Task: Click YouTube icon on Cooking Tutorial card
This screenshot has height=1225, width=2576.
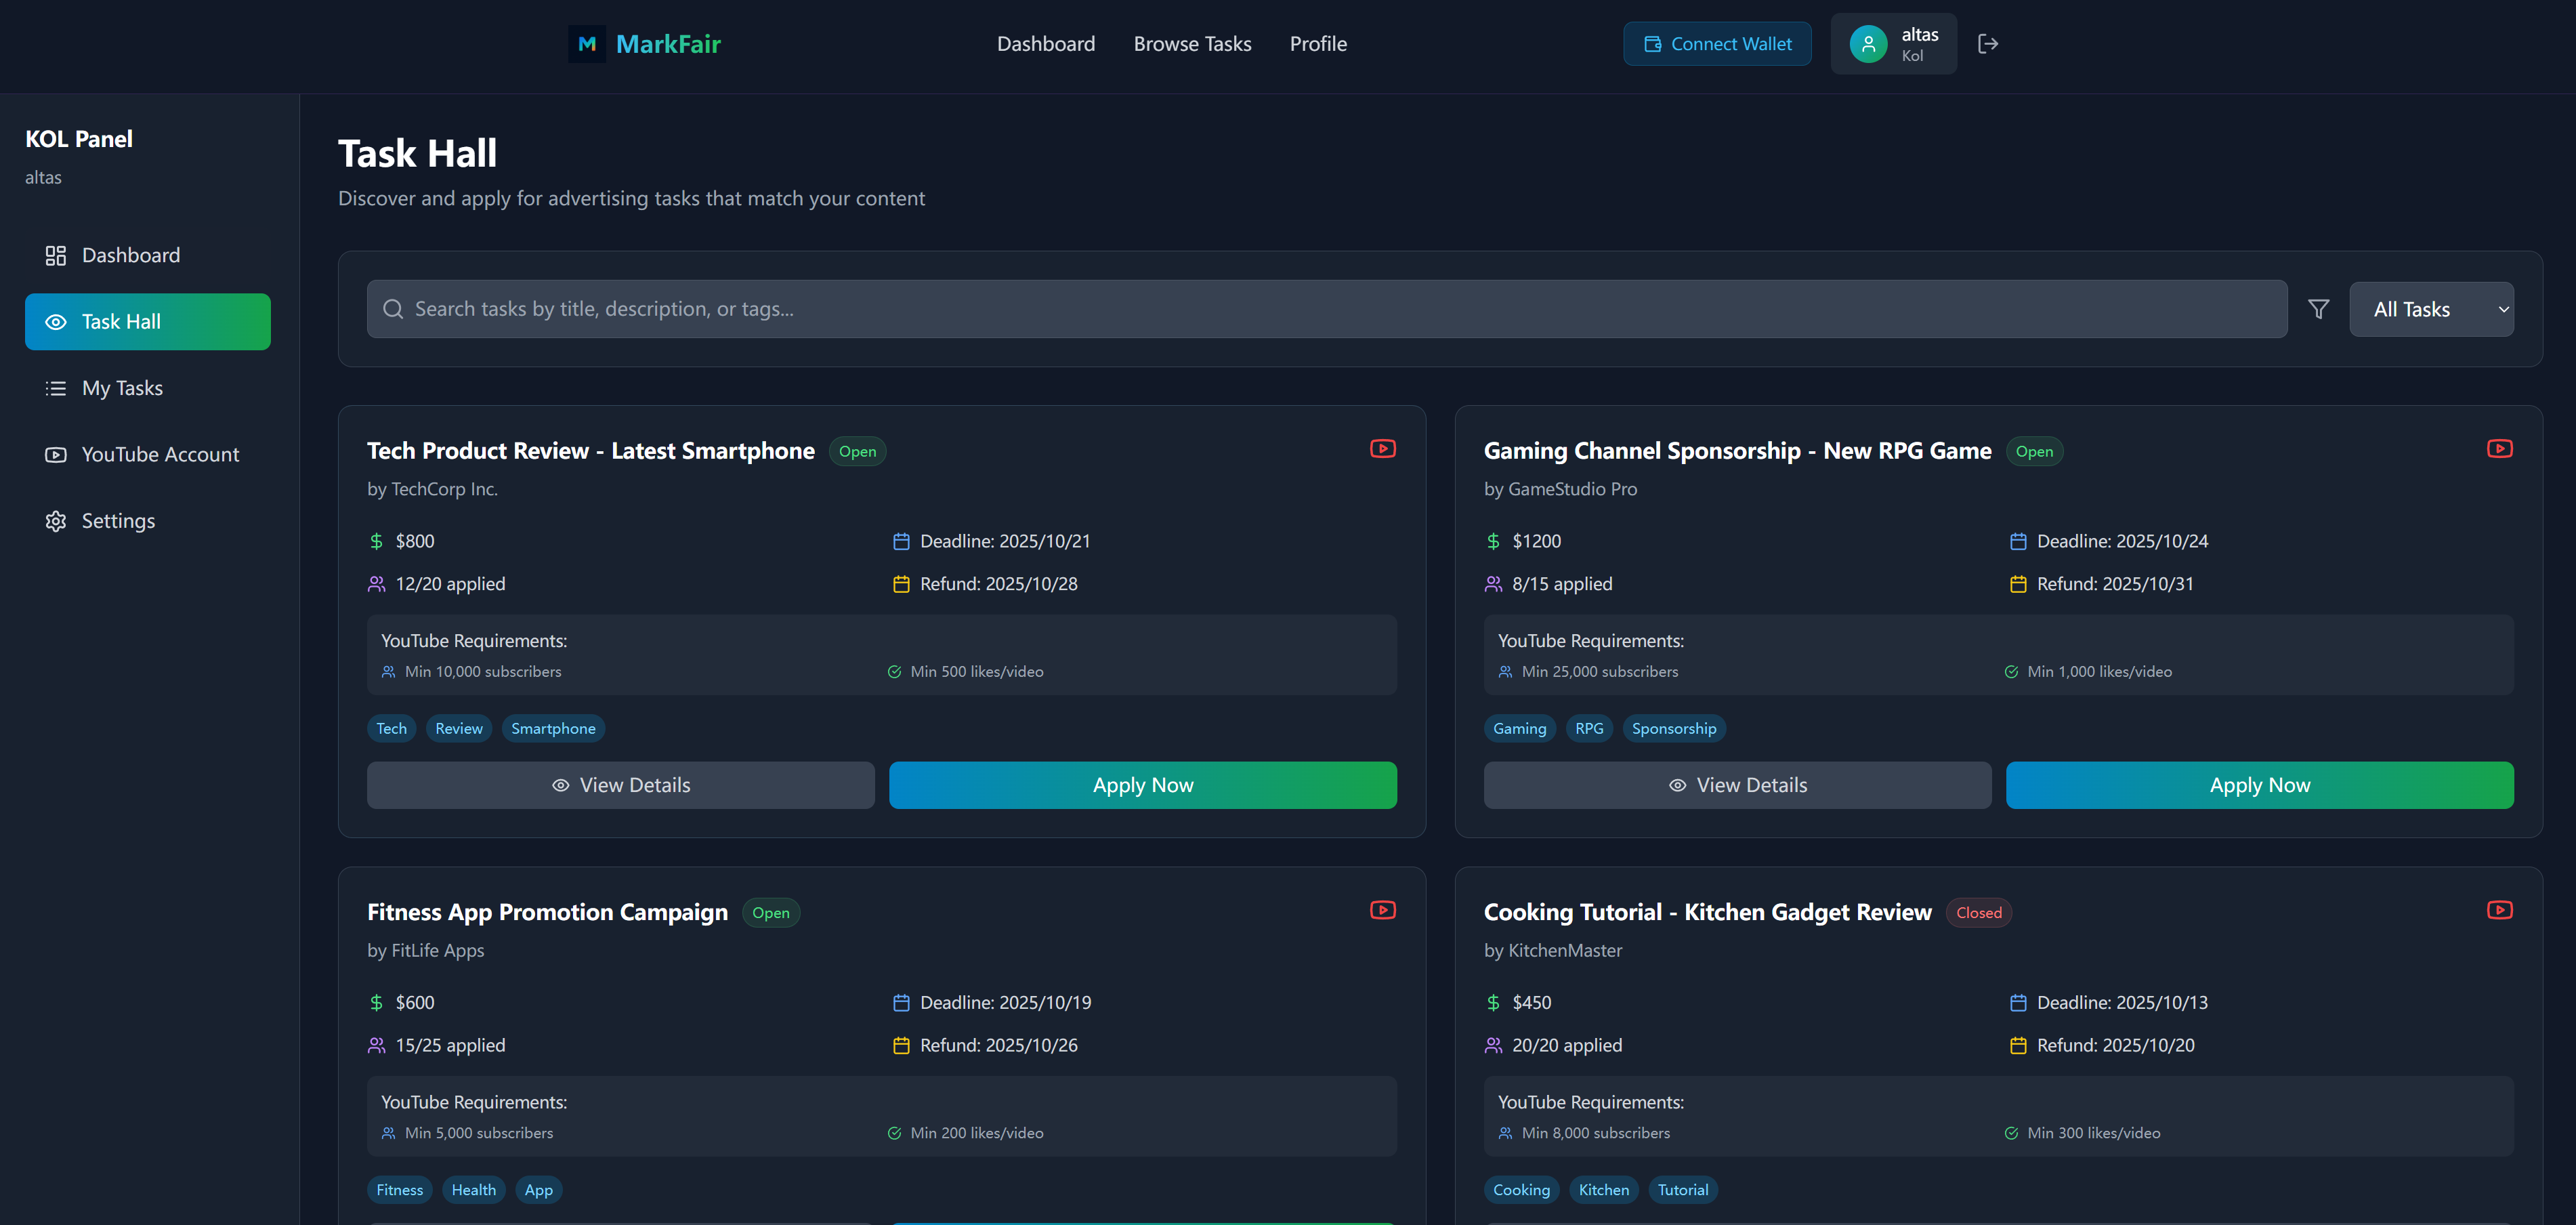Action: pos(2499,910)
